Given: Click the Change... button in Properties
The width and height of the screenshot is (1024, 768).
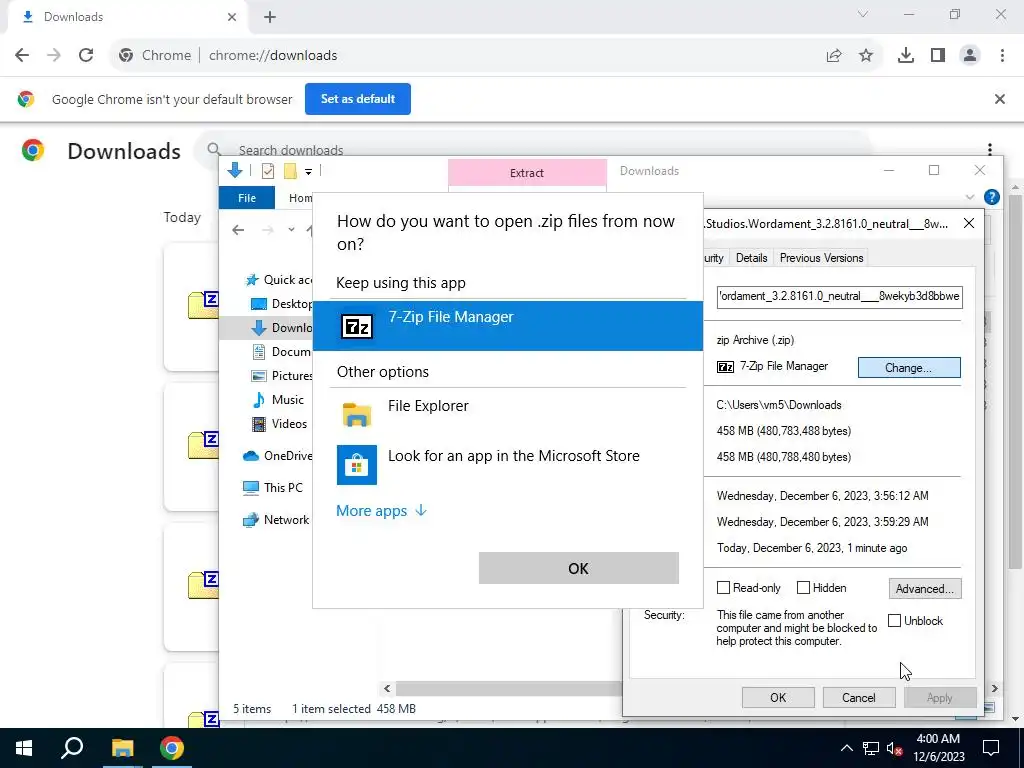Looking at the screenshot, I should coord(909,368).
